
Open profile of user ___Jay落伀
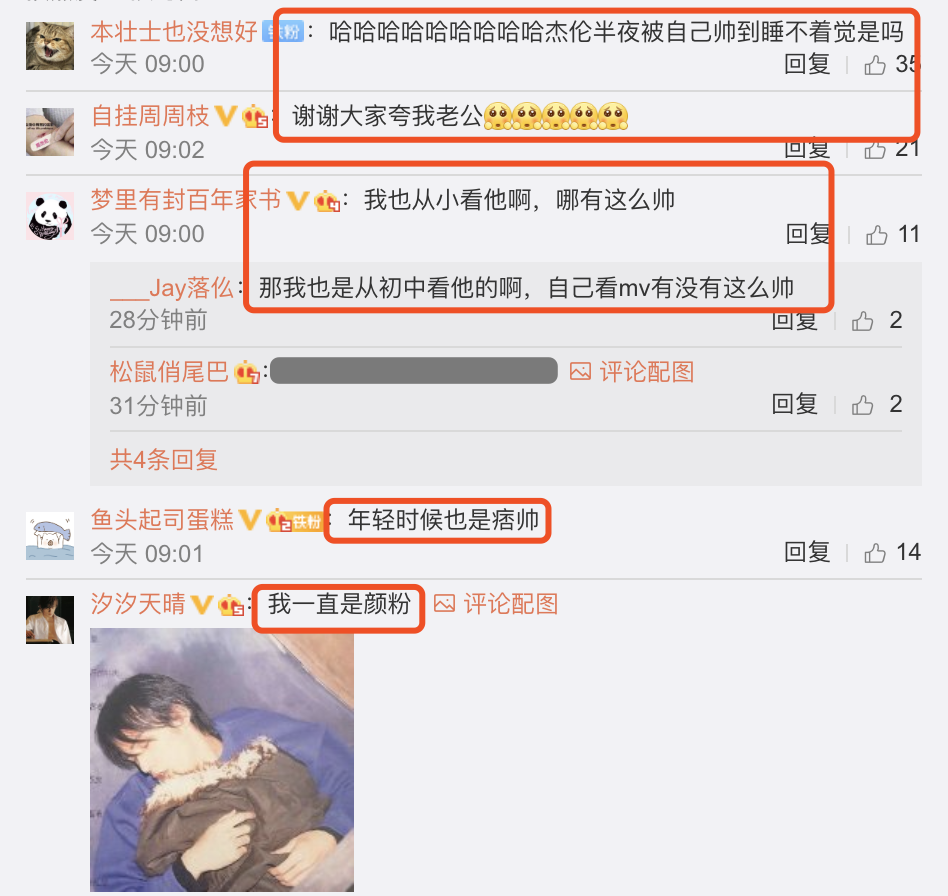coord(172,288)
